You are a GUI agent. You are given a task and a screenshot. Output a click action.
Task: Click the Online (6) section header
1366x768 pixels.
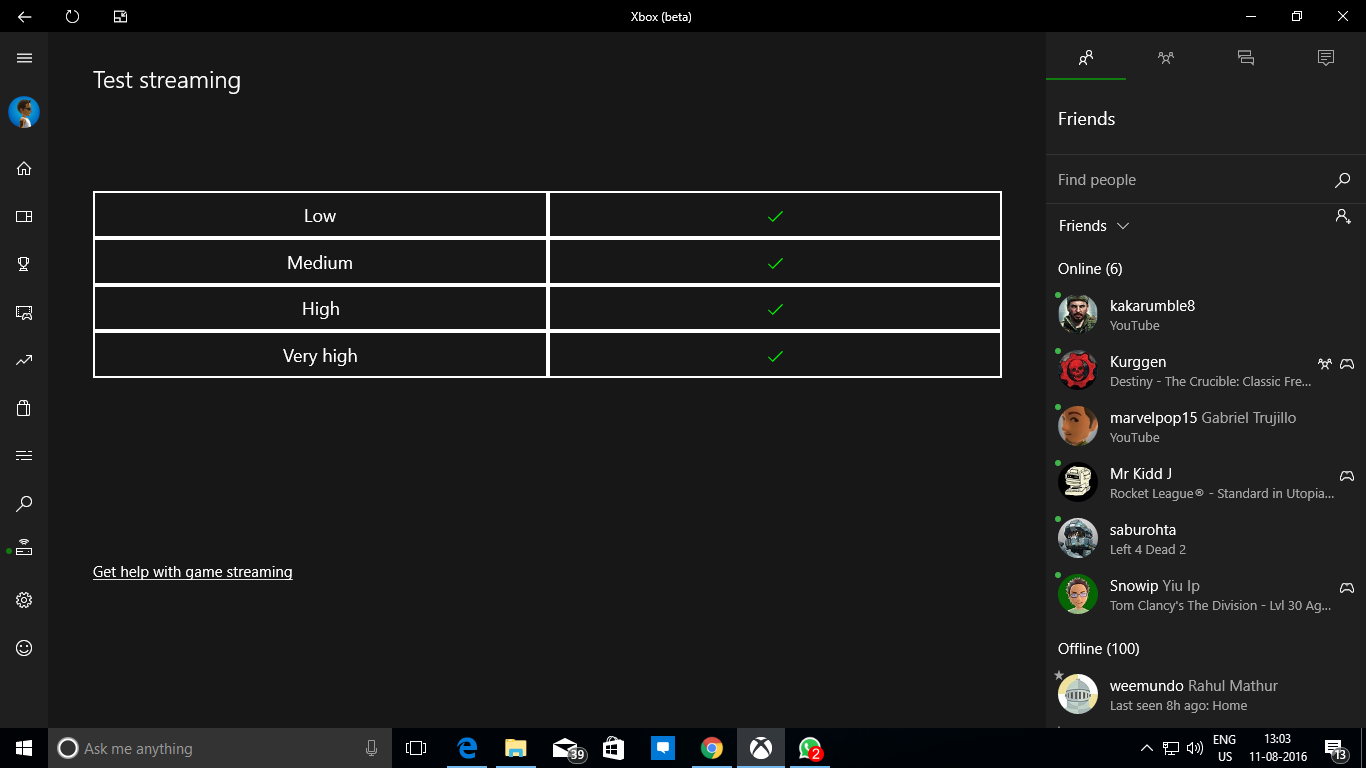[1090, 269]
